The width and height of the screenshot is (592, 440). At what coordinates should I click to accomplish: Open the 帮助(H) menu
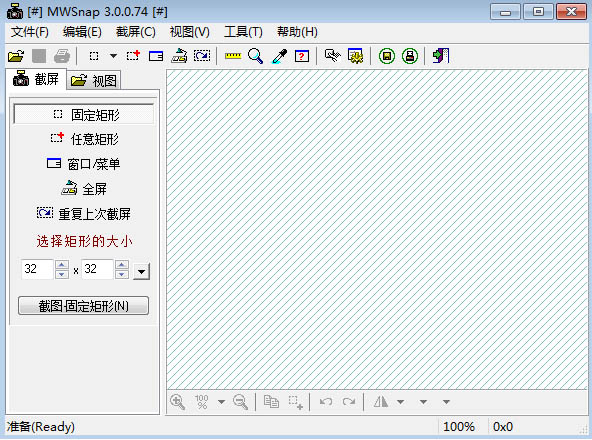[297, 32]
